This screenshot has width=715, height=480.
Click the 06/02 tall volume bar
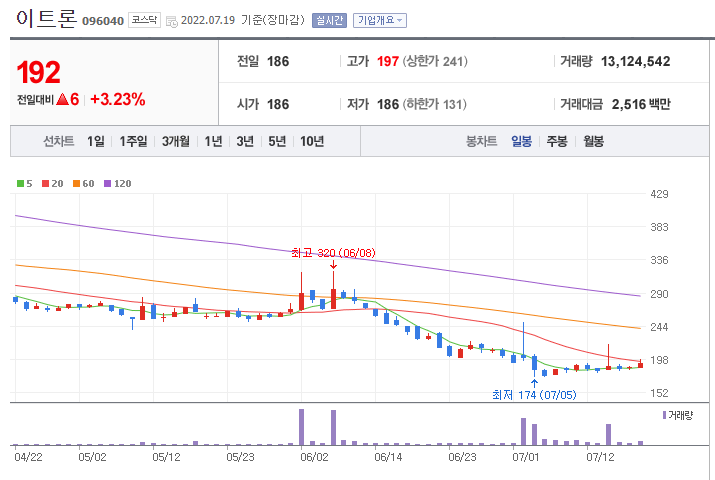point(301,427)
